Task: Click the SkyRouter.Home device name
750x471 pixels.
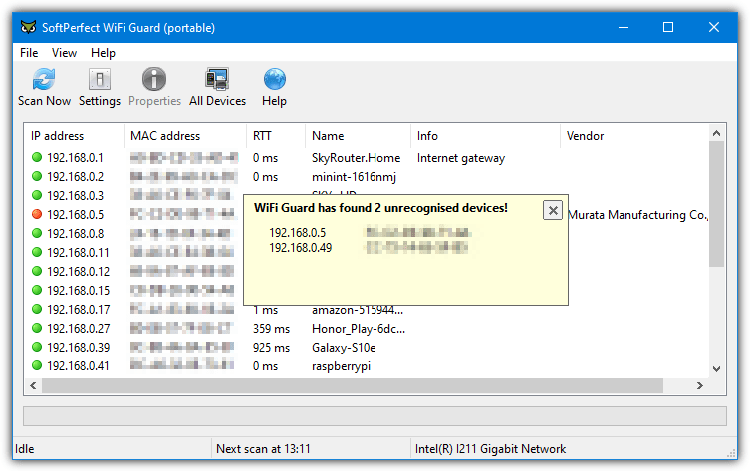Action: pyautogui.click(x=356, y=158)
